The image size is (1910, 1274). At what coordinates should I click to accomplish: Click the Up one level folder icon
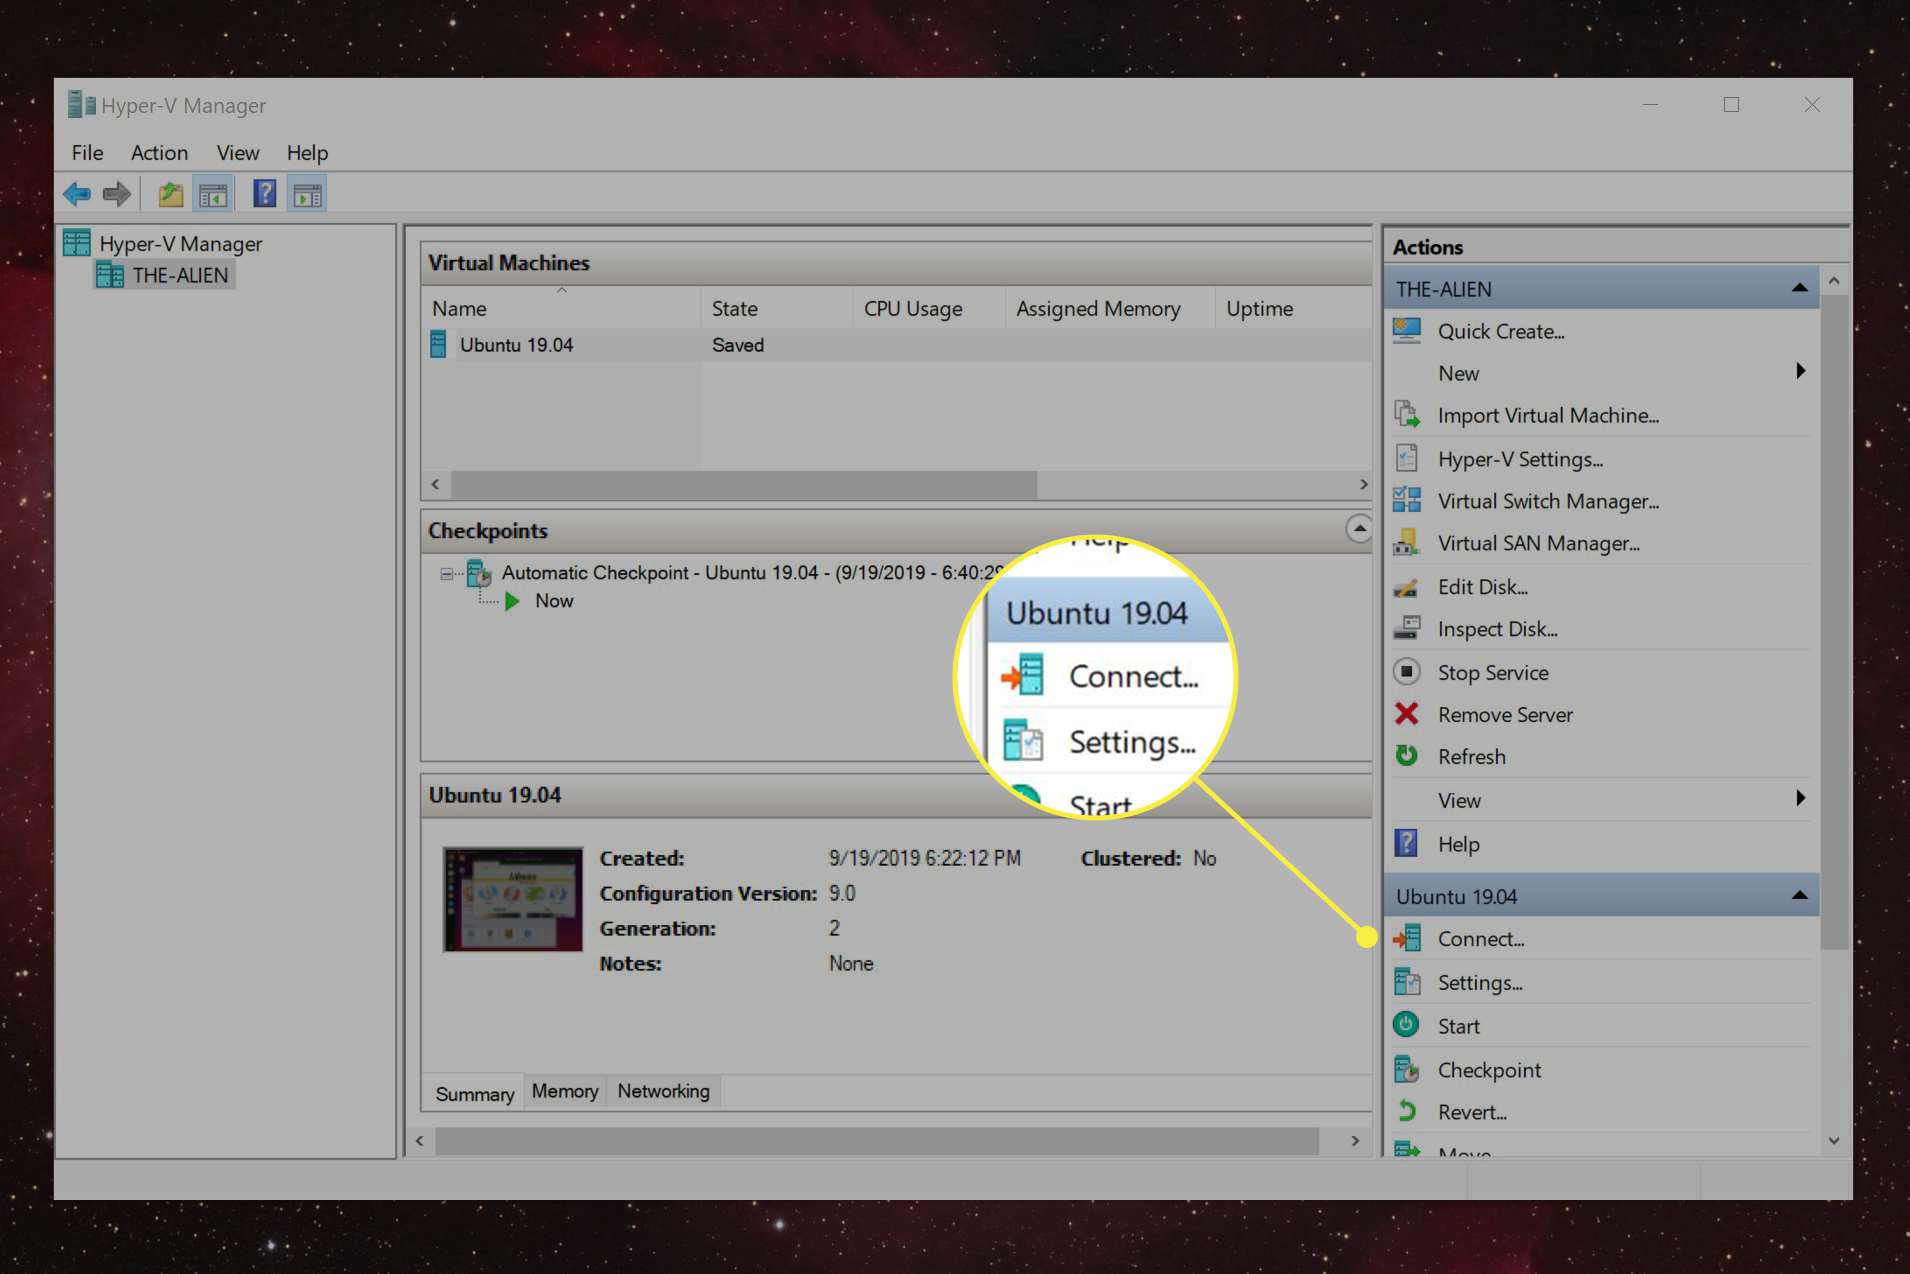tap(171, 194)
